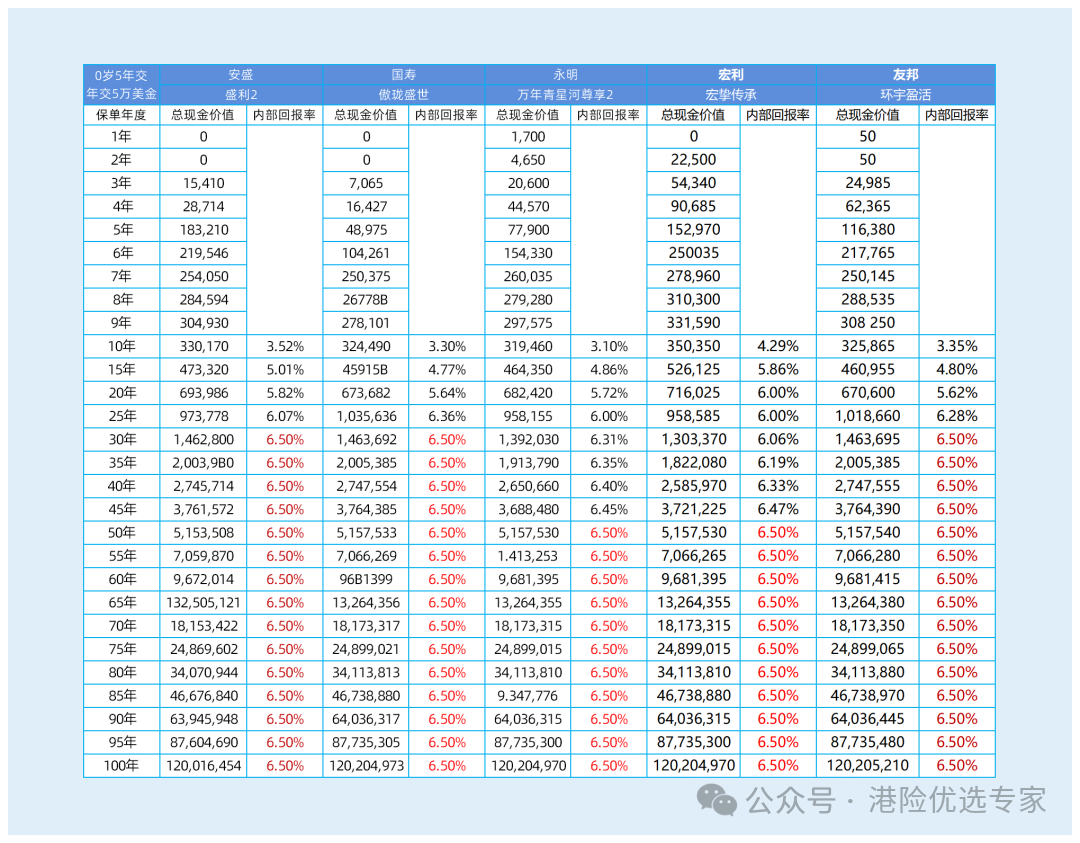Click the rate '6.31%'
This screenshot has width=1080, height=843.
[x=609, y=439]
